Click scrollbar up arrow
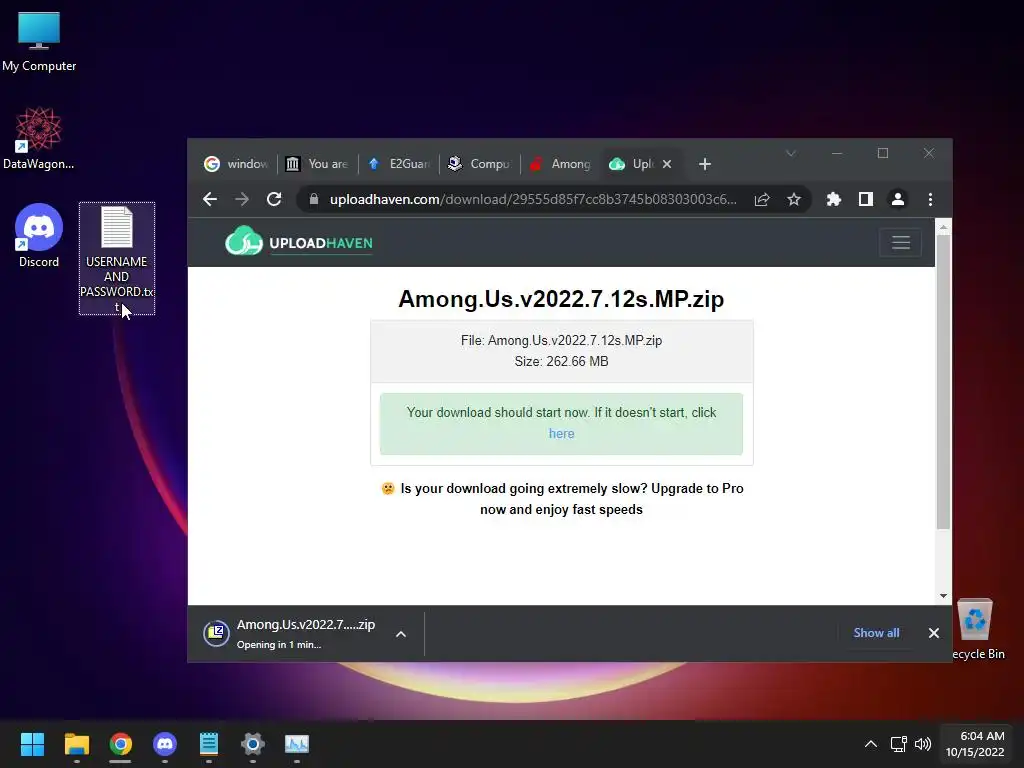This screenshot has height=768, width=1024. (x=943, y=227)
